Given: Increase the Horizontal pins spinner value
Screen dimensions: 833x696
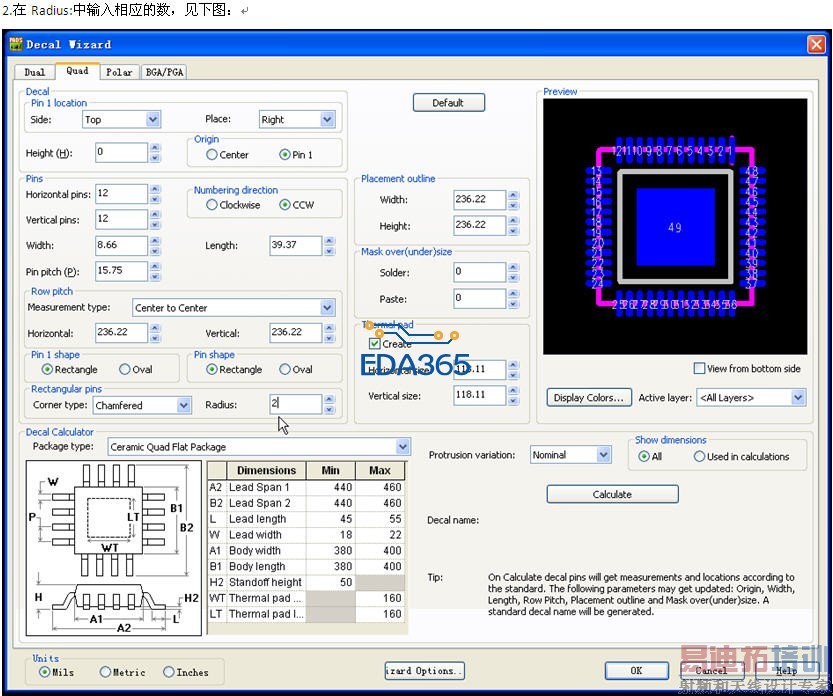Looking at the screenshot, I should click(155, 189).
